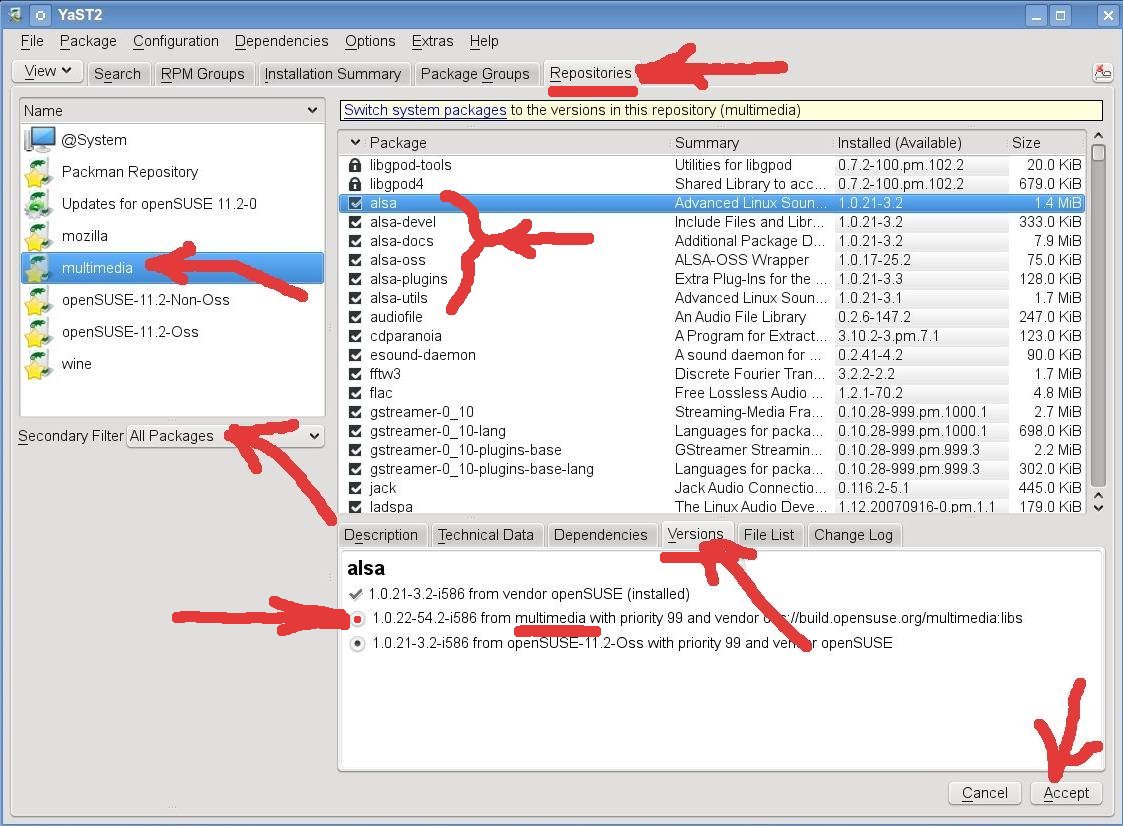Click the package list scrollbar thumb
This screenshot has height=826, width=1123.
[x=1099, y=153]
